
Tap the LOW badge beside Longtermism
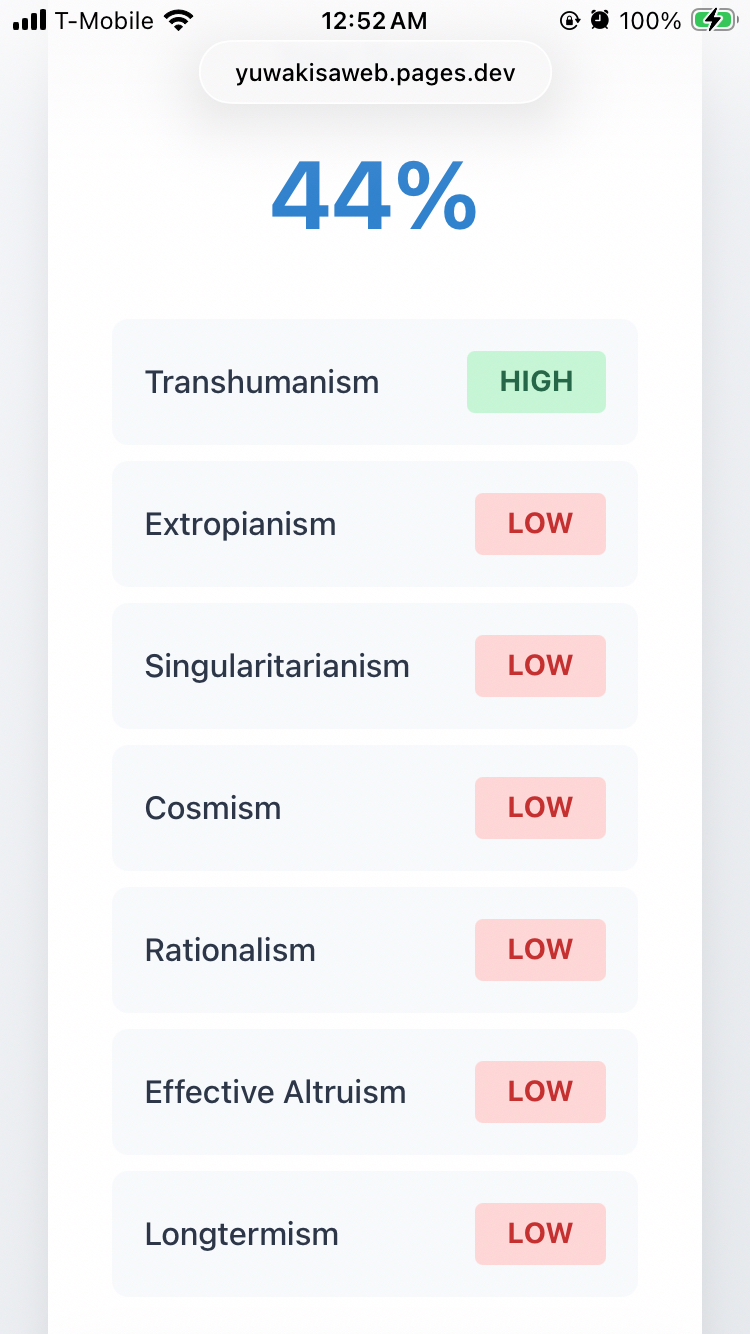point(540,1234)
